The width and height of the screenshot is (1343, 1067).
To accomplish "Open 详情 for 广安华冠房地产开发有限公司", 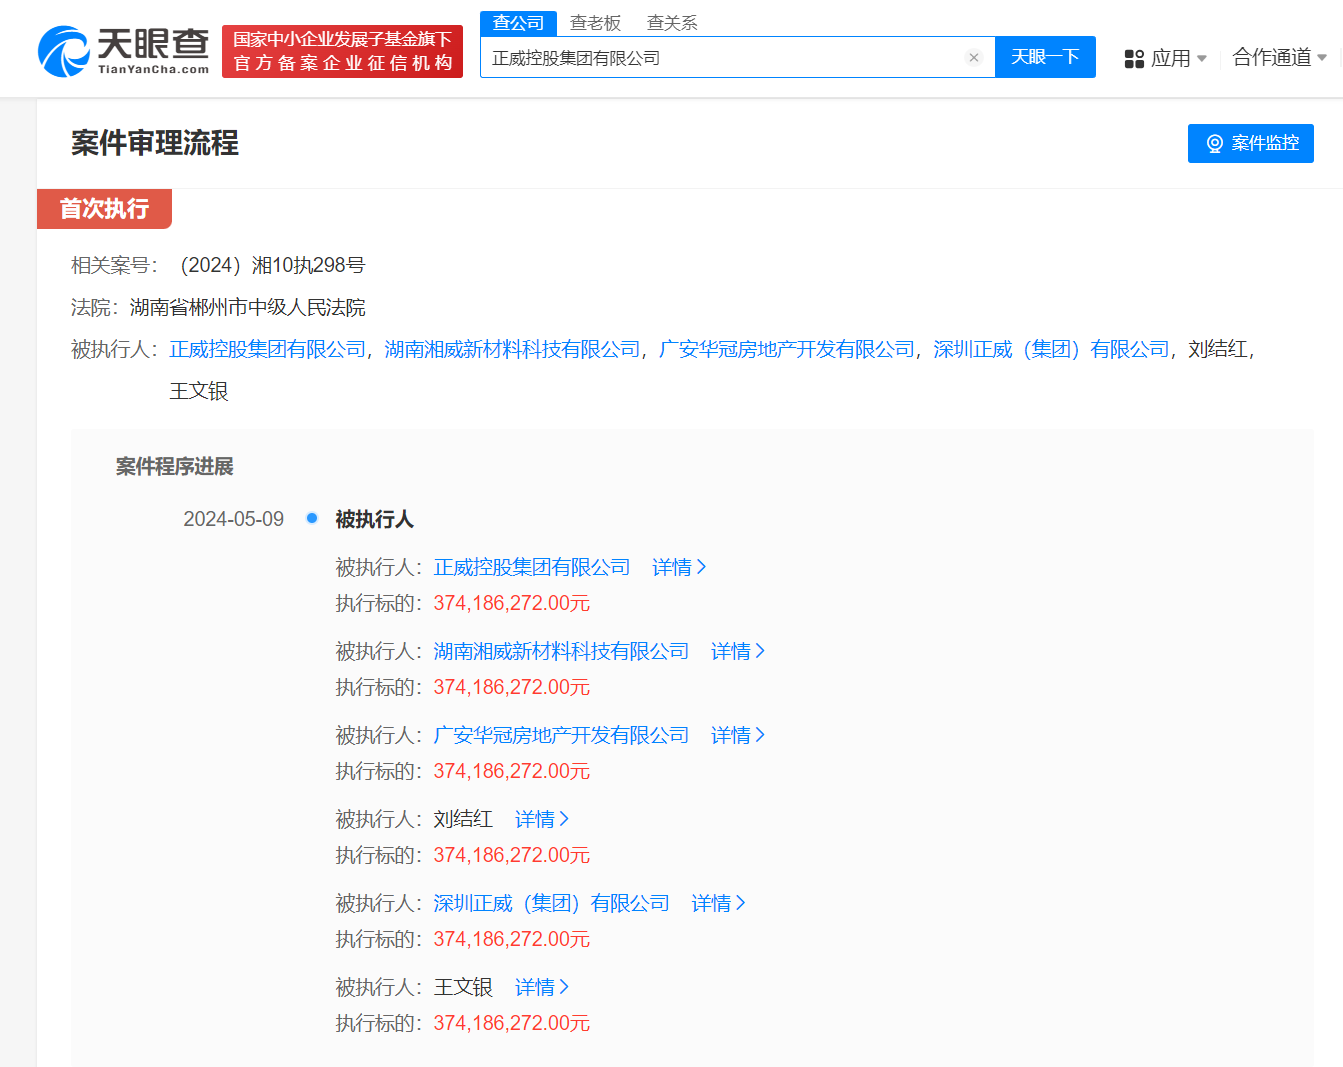I will pyautogui.click(x=737, y=735).
